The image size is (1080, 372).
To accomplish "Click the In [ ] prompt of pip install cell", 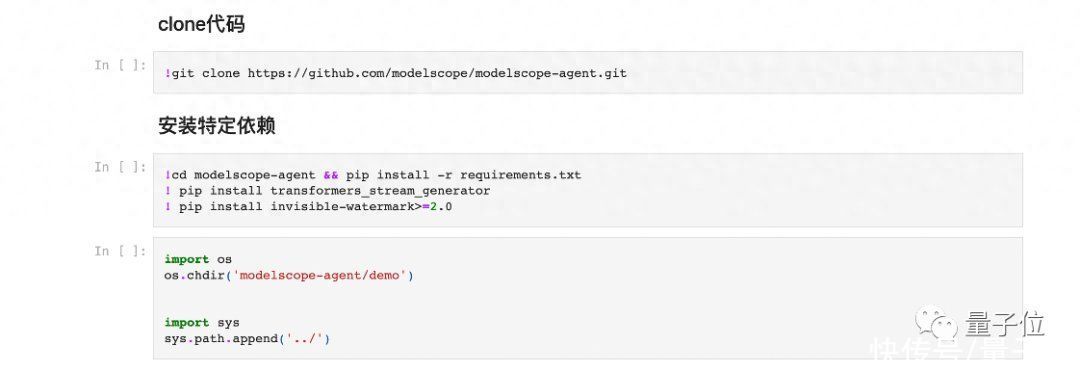I will tap(121, 167).
